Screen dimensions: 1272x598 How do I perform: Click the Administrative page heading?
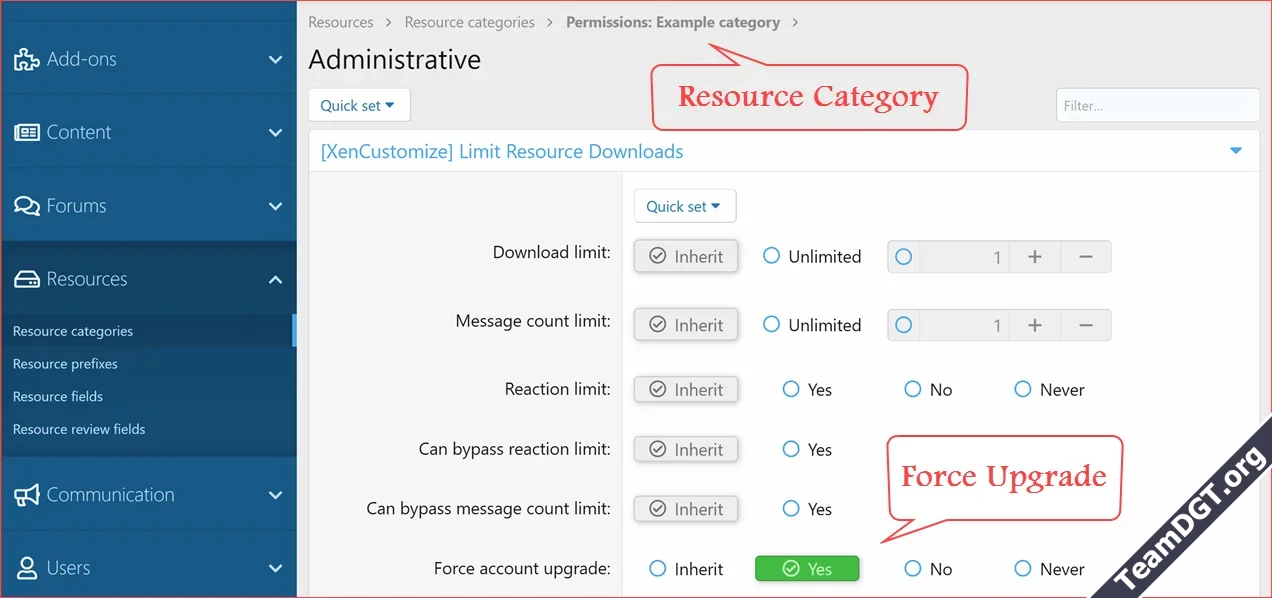coord(395,59)
